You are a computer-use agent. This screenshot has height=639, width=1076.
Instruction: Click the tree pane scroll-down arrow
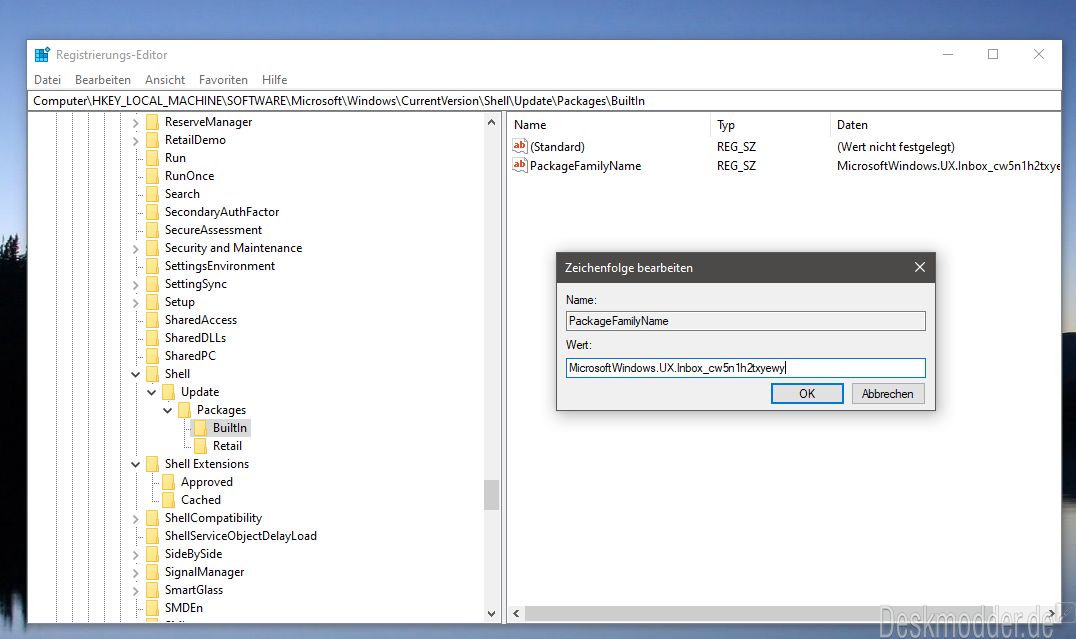[491, 614]
